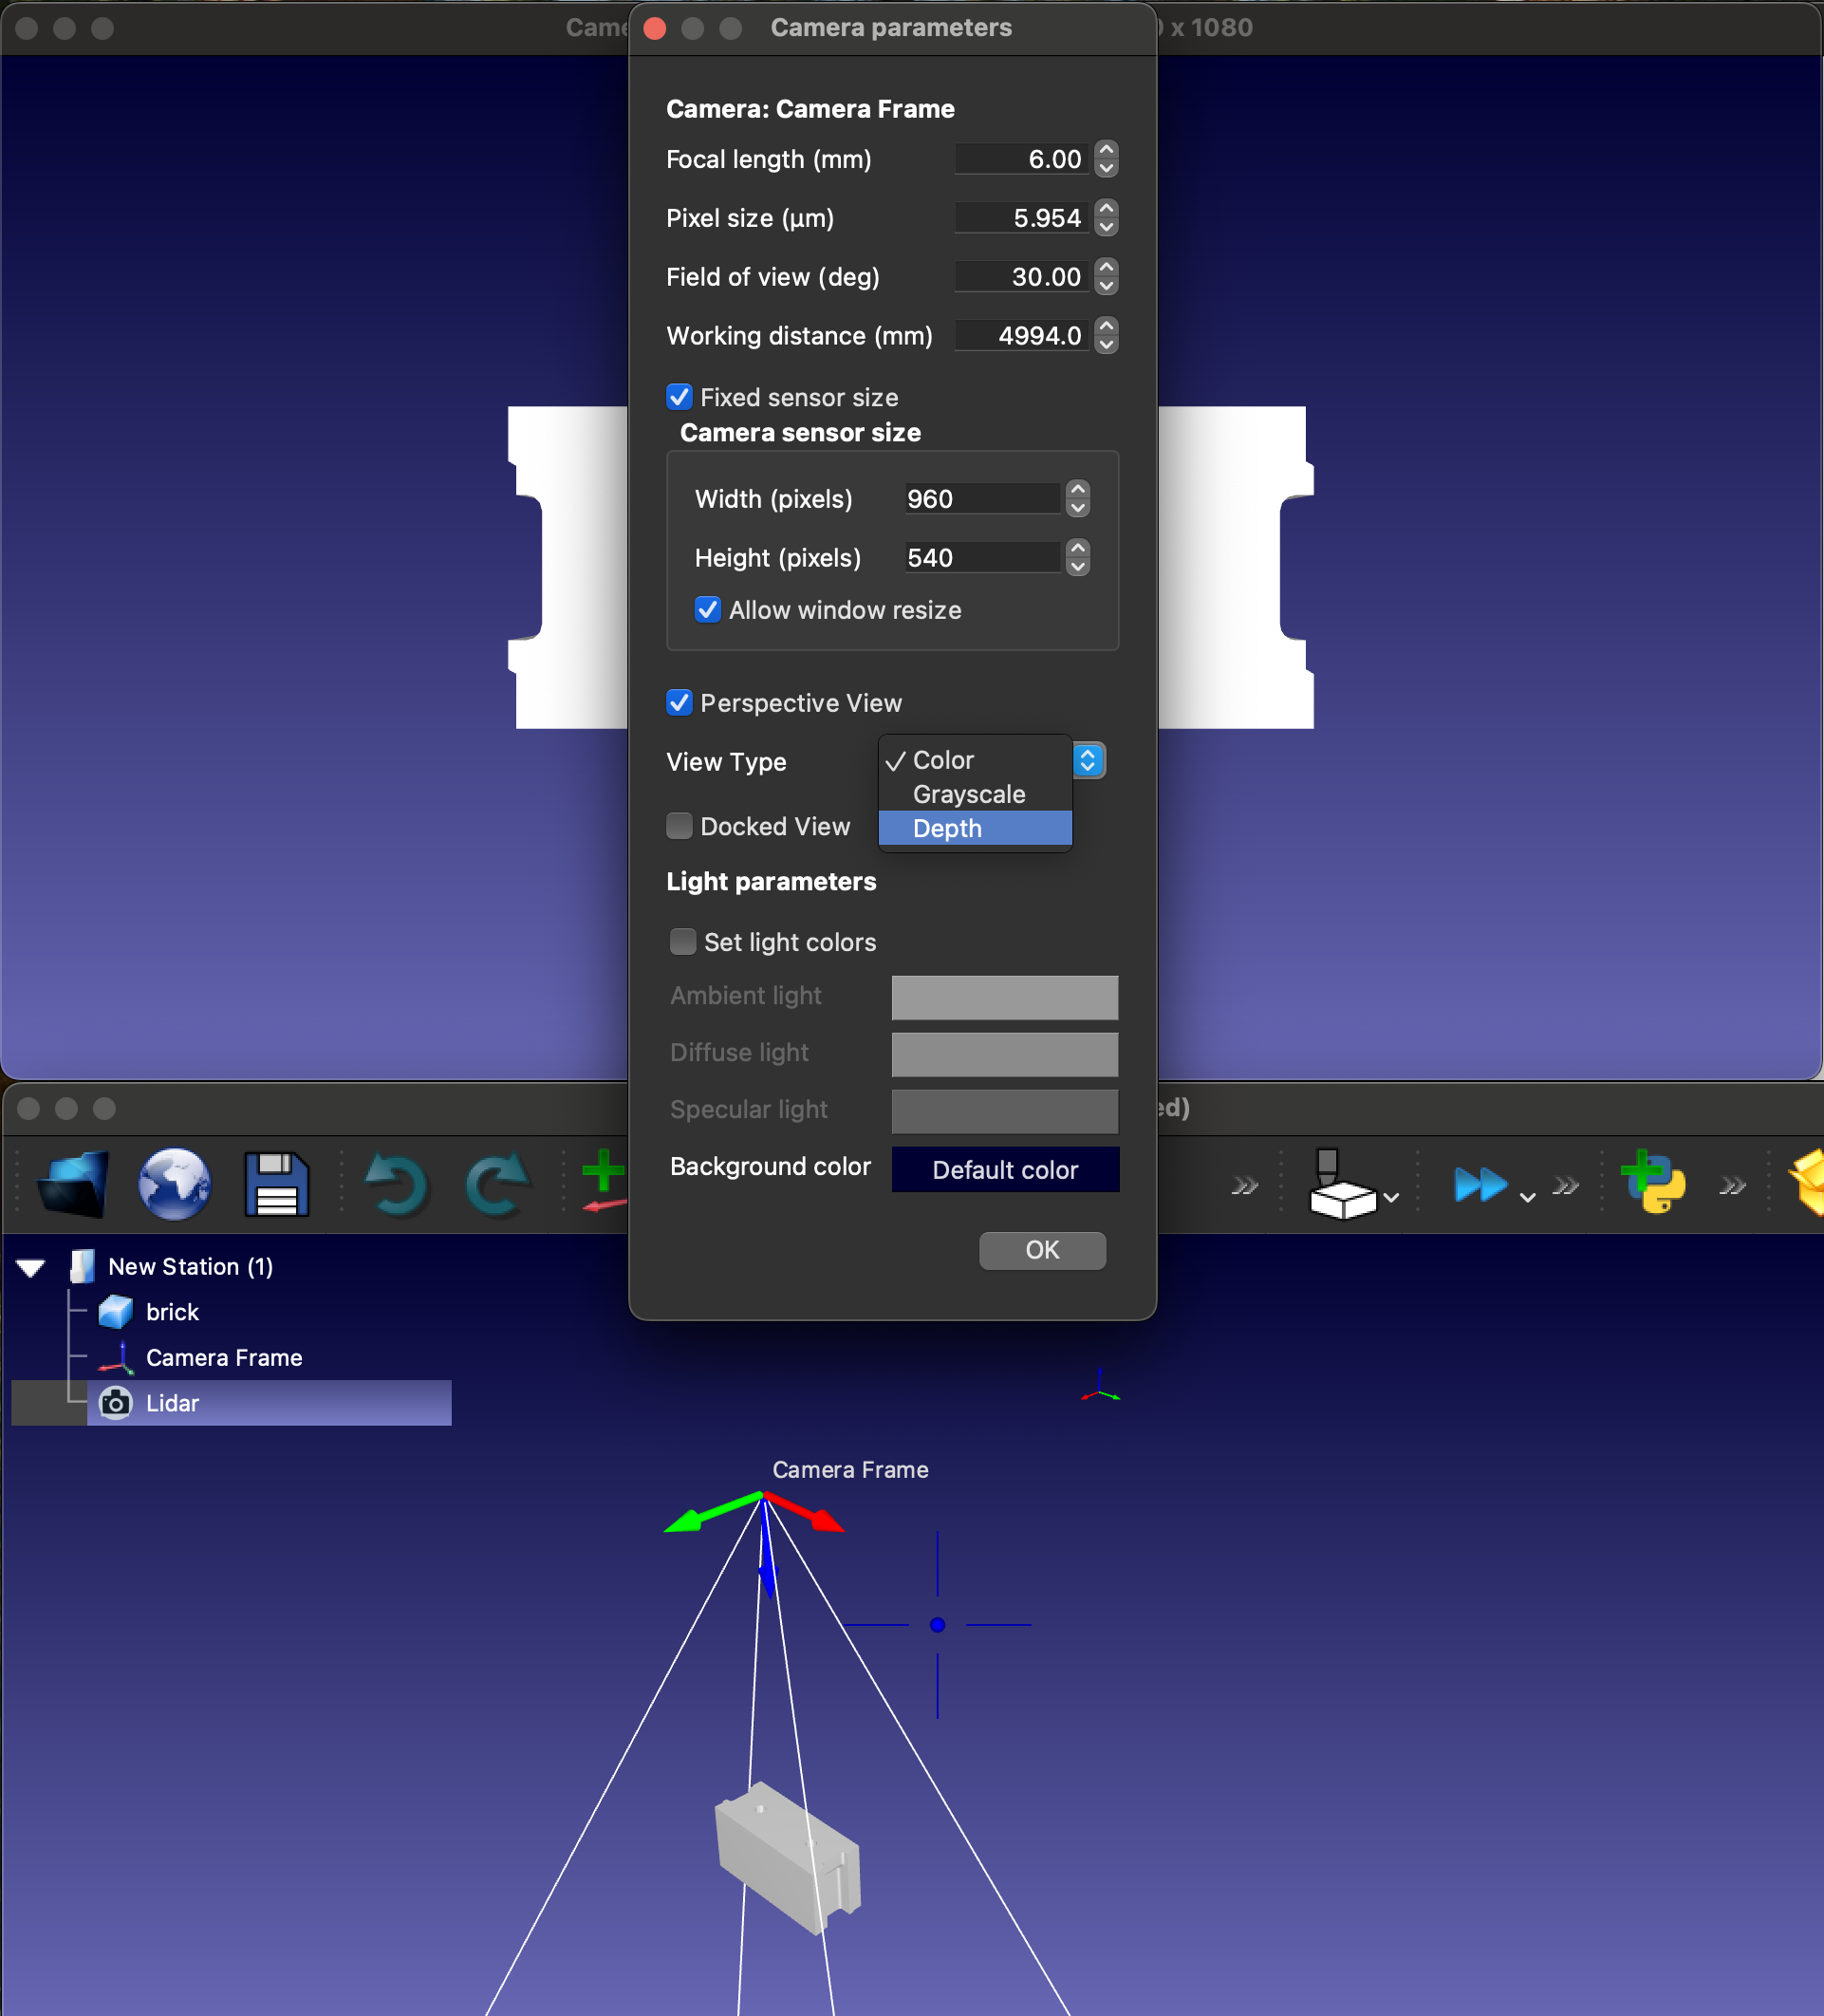The width and height of the screenshot is (1824, 2016).
Task: Click the Open file folder icon
Action: [x=72, y=1184]
